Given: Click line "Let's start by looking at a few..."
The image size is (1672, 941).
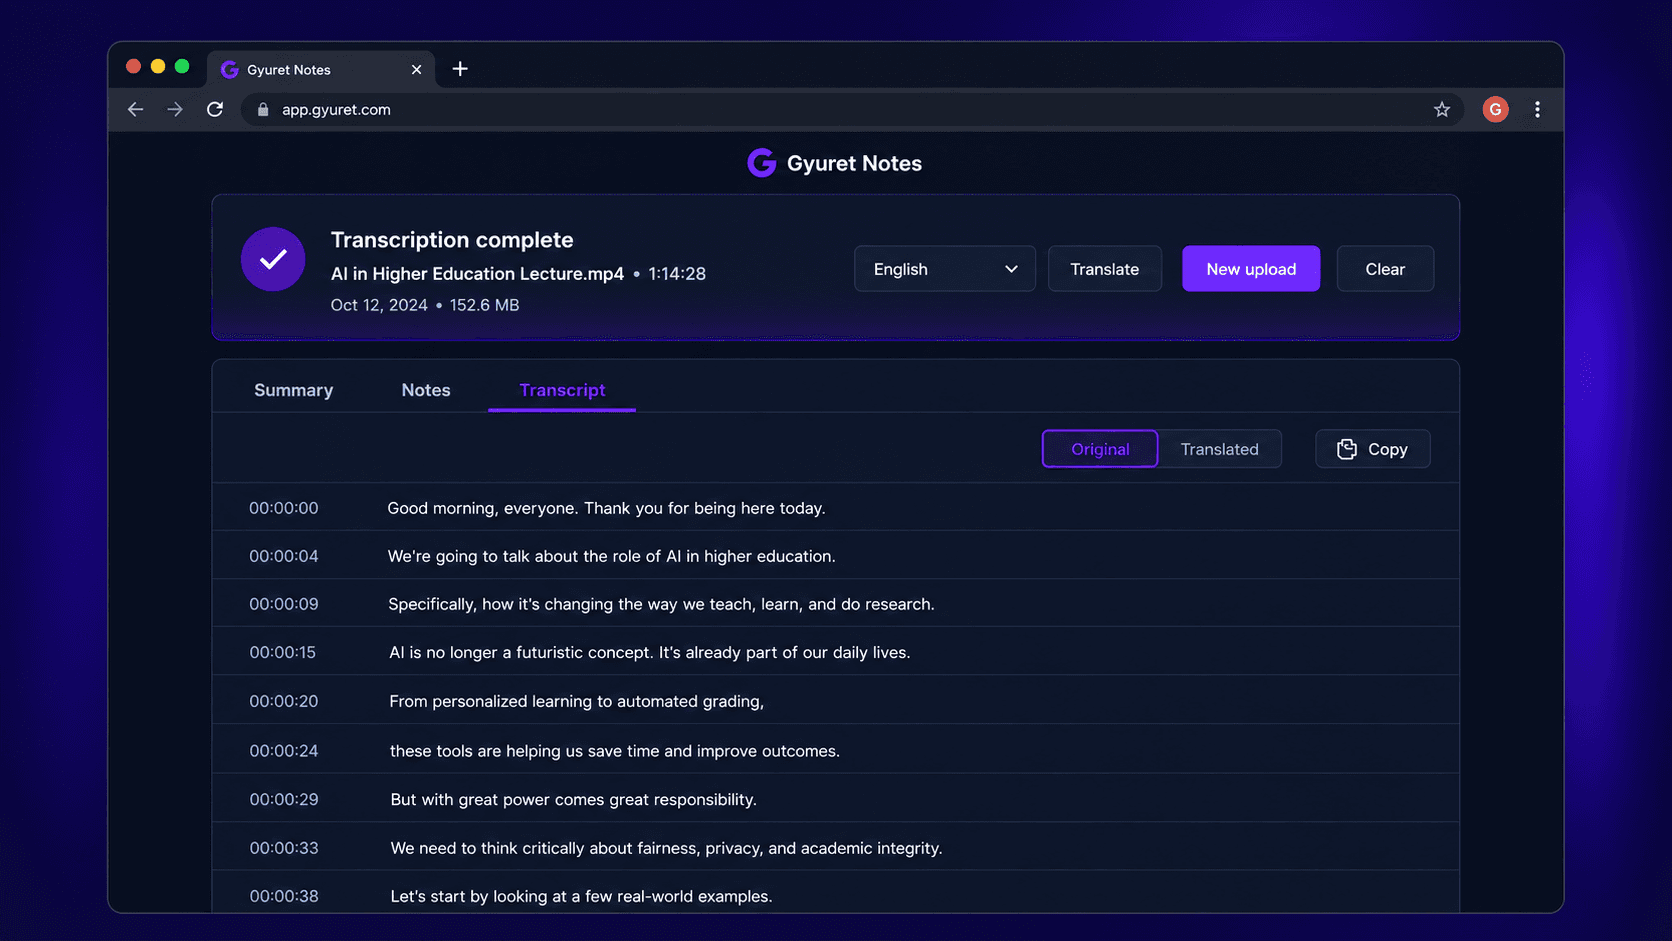Looking at the screenshot, I should (581, 896).
